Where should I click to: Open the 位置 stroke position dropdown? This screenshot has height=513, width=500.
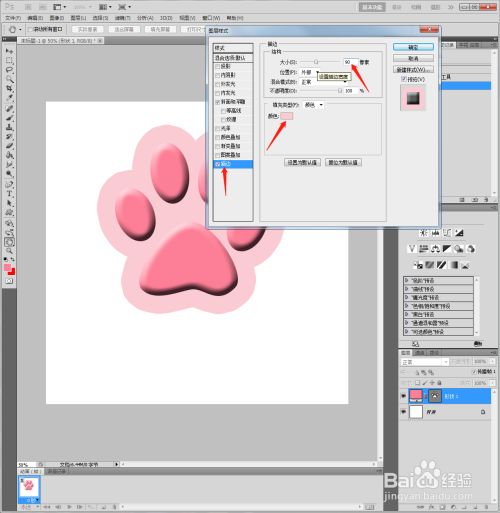point(310,72)
